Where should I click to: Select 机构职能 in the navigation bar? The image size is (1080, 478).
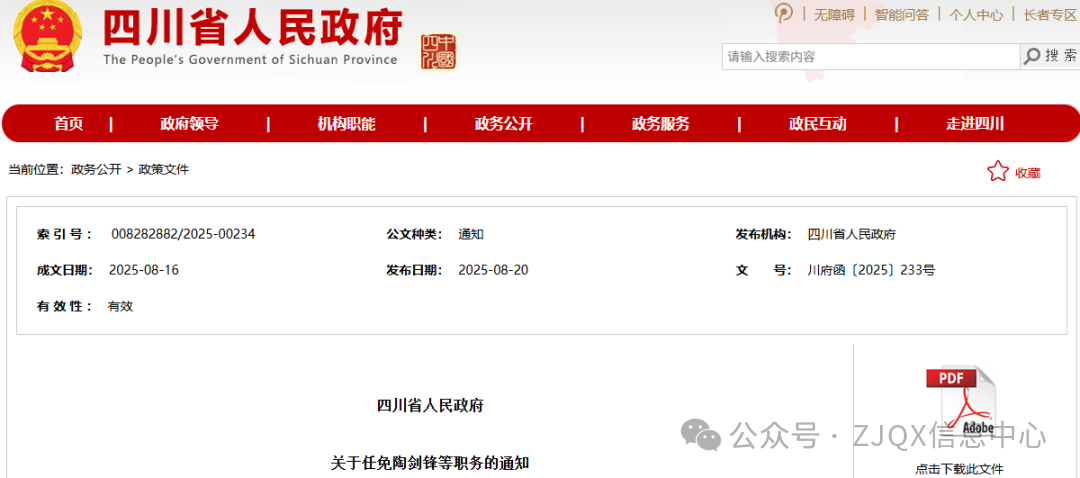346,124
